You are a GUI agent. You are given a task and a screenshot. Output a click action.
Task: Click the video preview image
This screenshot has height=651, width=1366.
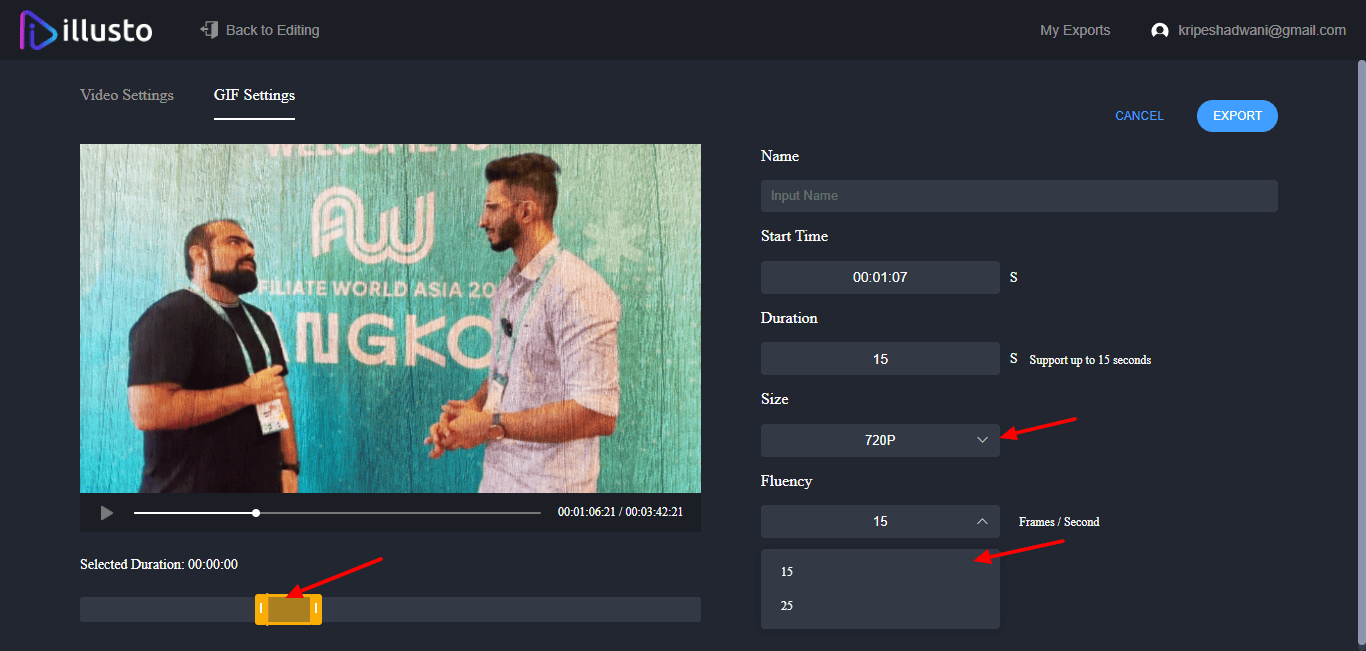point(390,318)
